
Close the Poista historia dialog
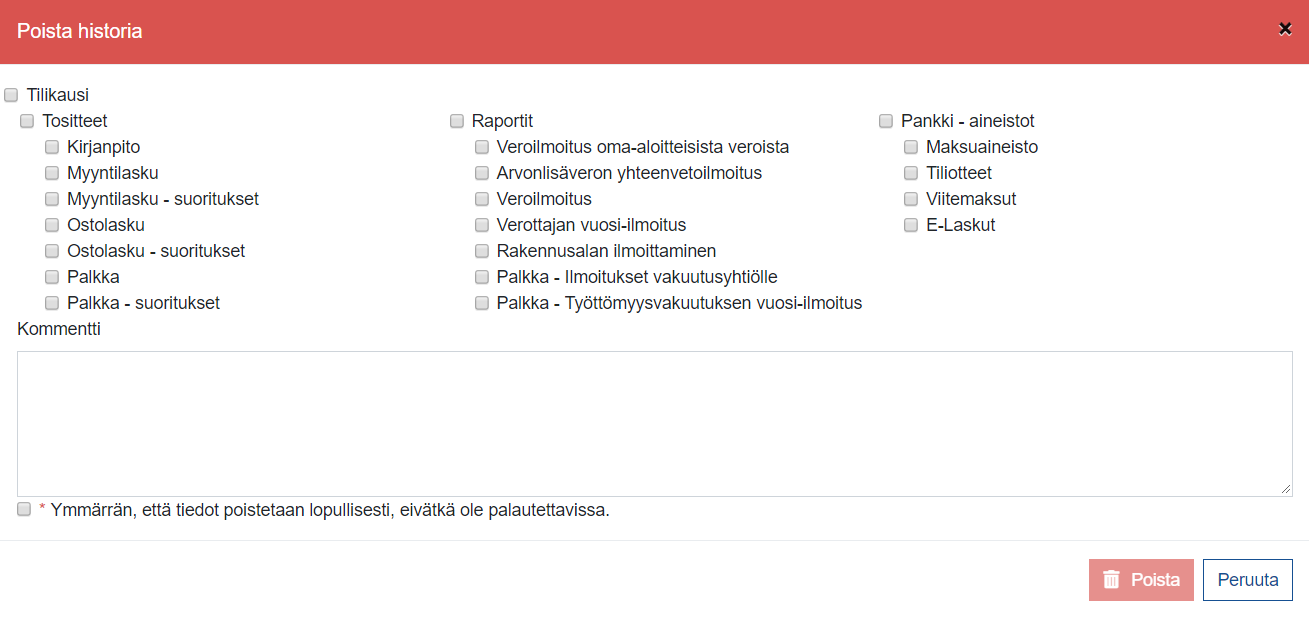pyautogui.click(x=1285, y=29)
